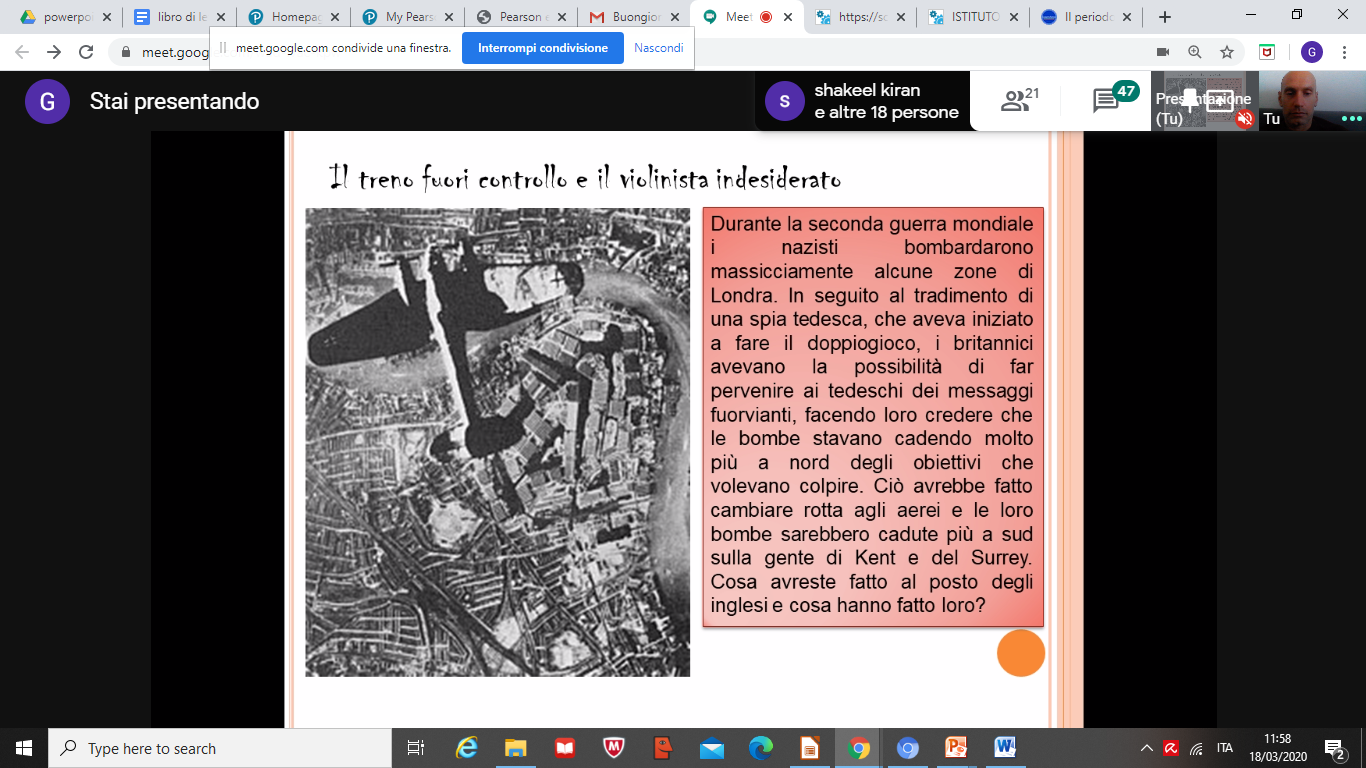Click the Interrompi condivisione button
The image size is (1366, 768).
point(543,48)
